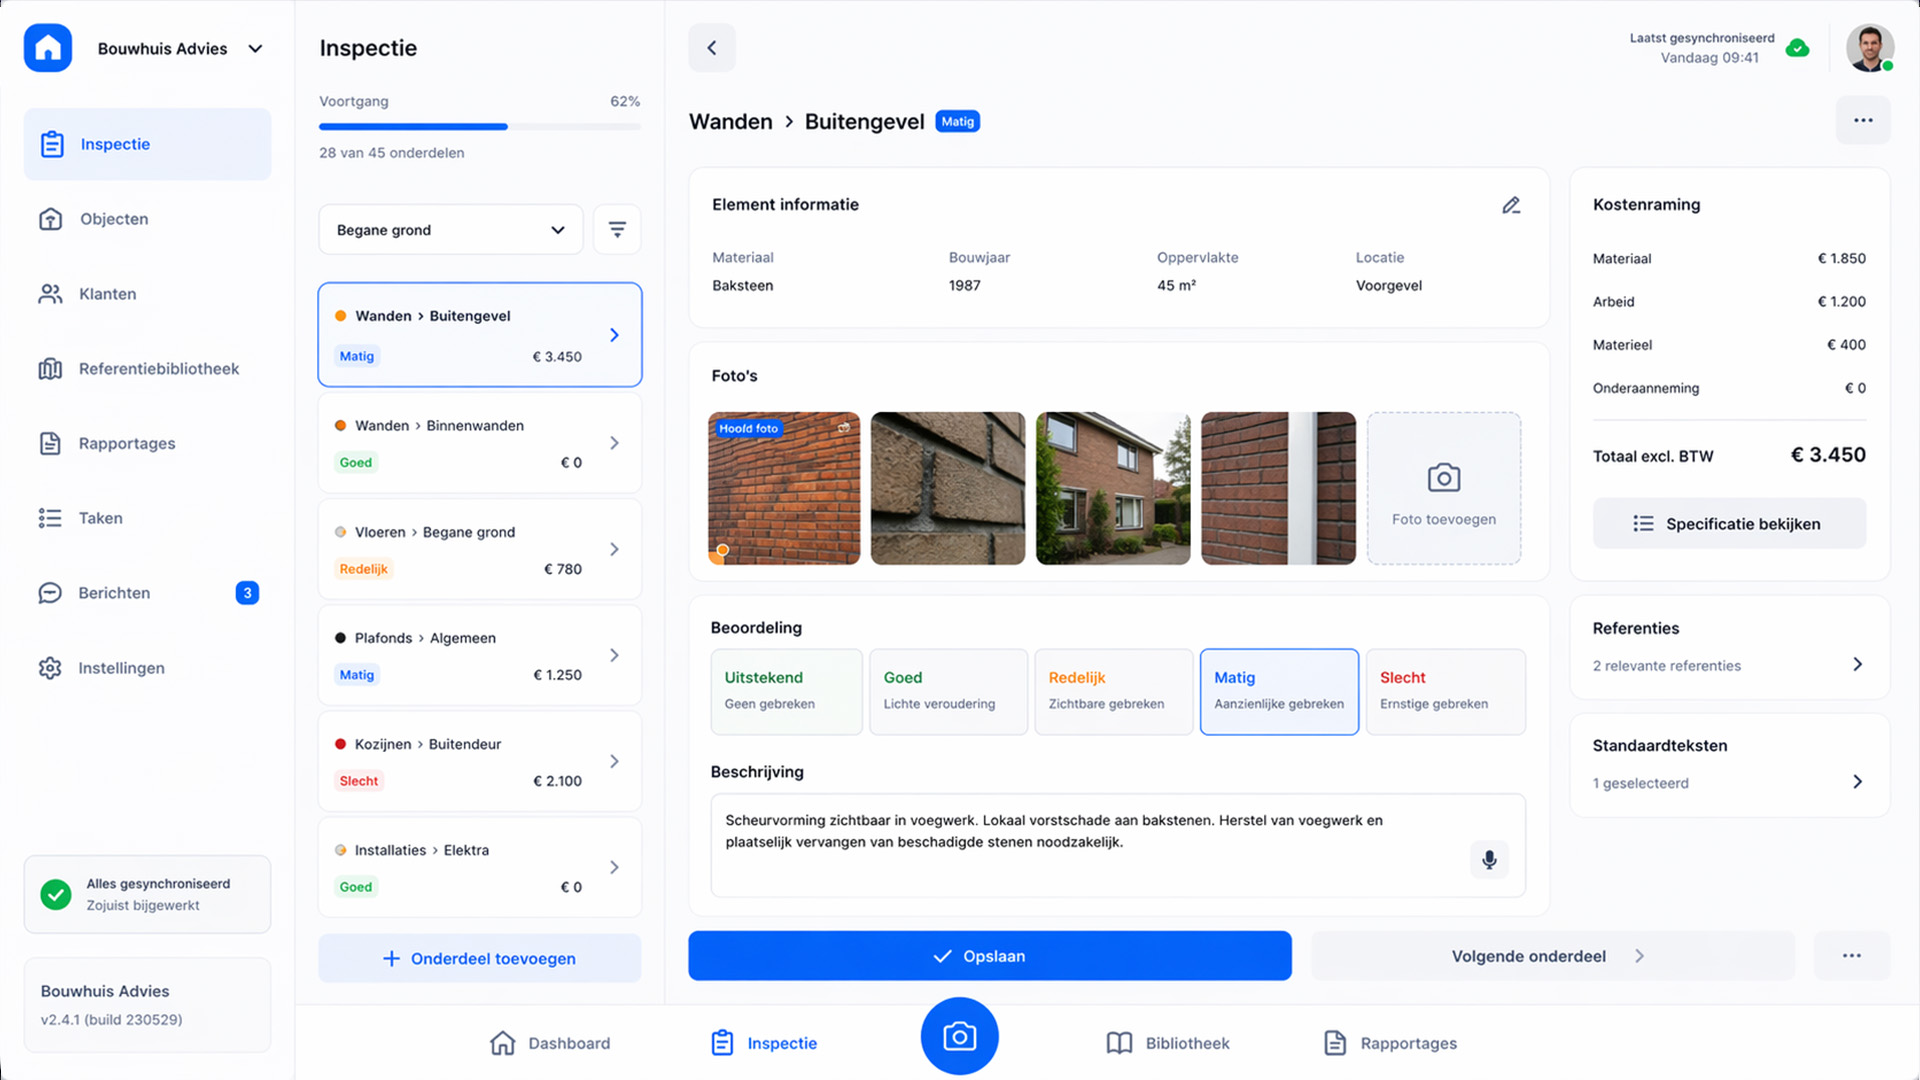Select the Goed rating option
Viewport: 1920px width, 1080px height.
point(948,692)
